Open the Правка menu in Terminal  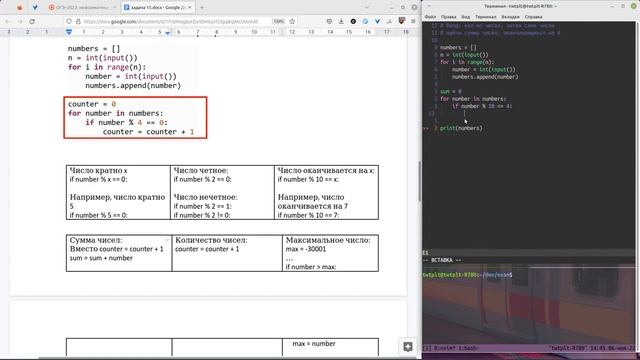click(x=449, y=17)
